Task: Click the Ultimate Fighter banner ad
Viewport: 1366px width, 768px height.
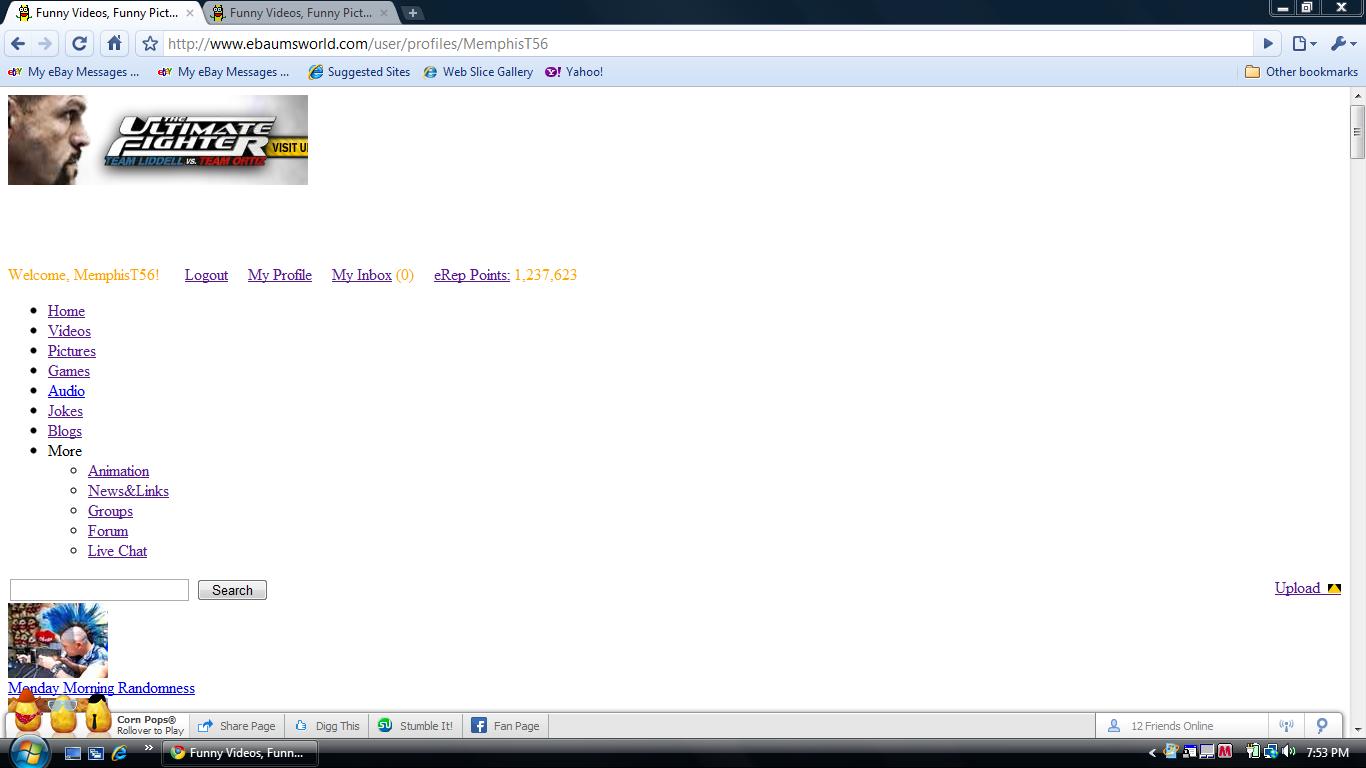Action: (x=158, y=140)
